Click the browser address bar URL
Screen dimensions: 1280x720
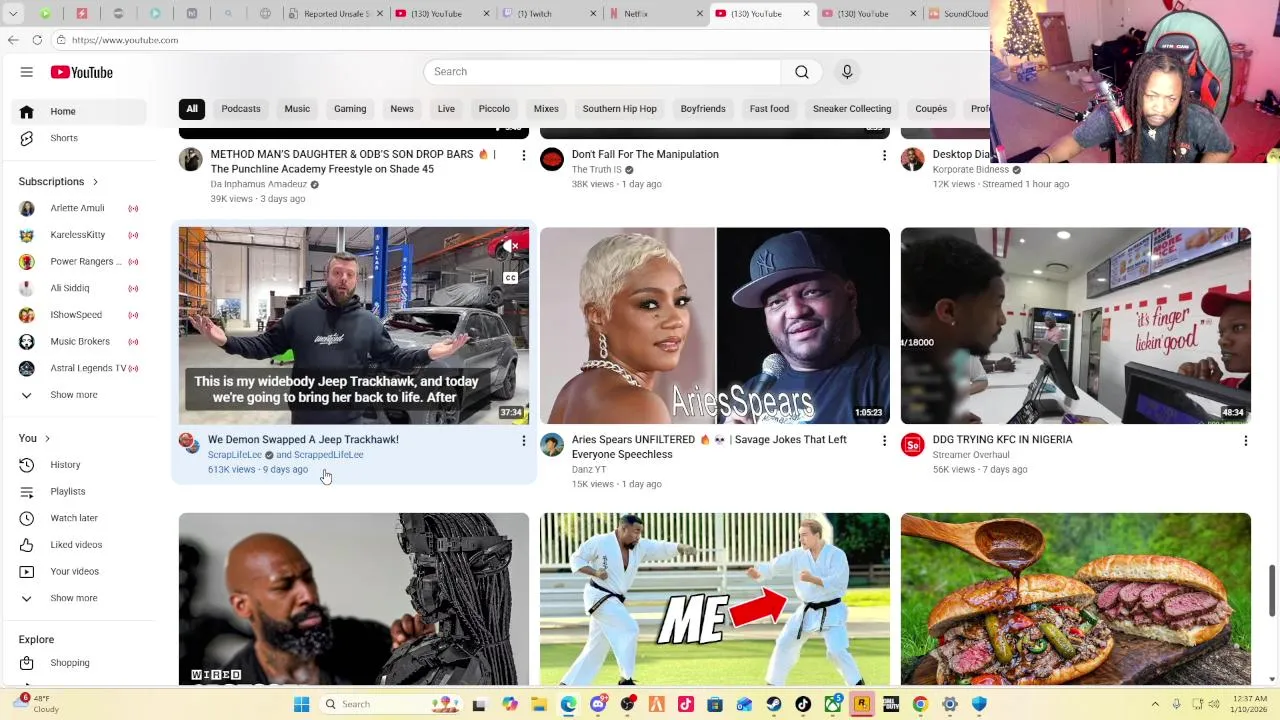(125, 40)
